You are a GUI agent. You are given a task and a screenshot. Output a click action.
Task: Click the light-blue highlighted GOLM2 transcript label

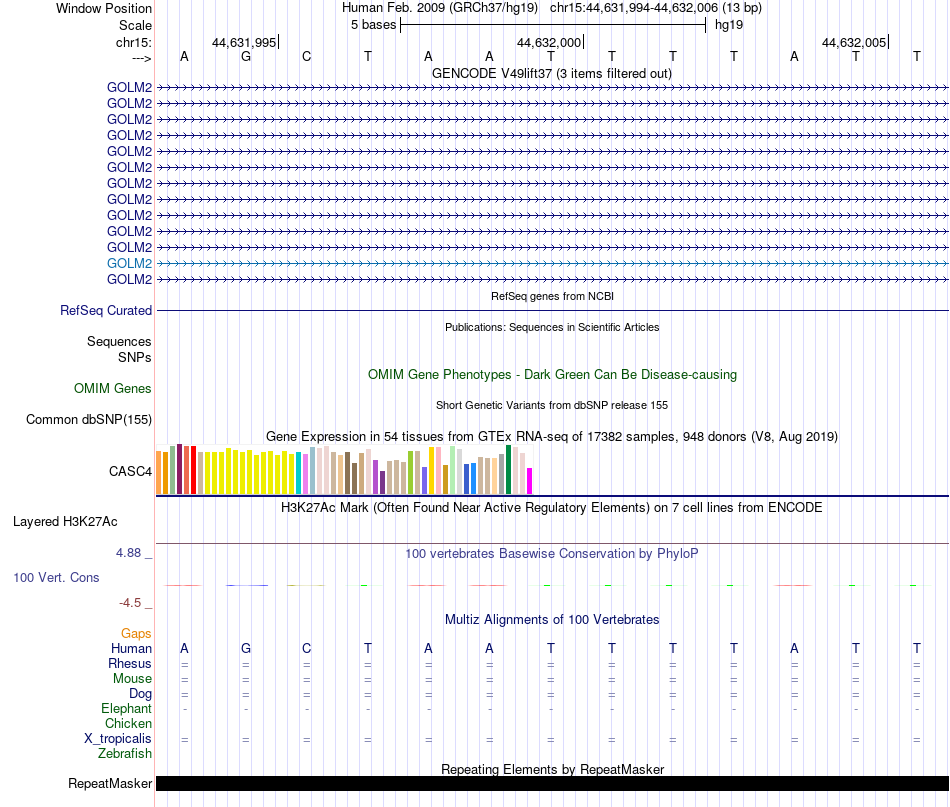[x=129, y=264]
